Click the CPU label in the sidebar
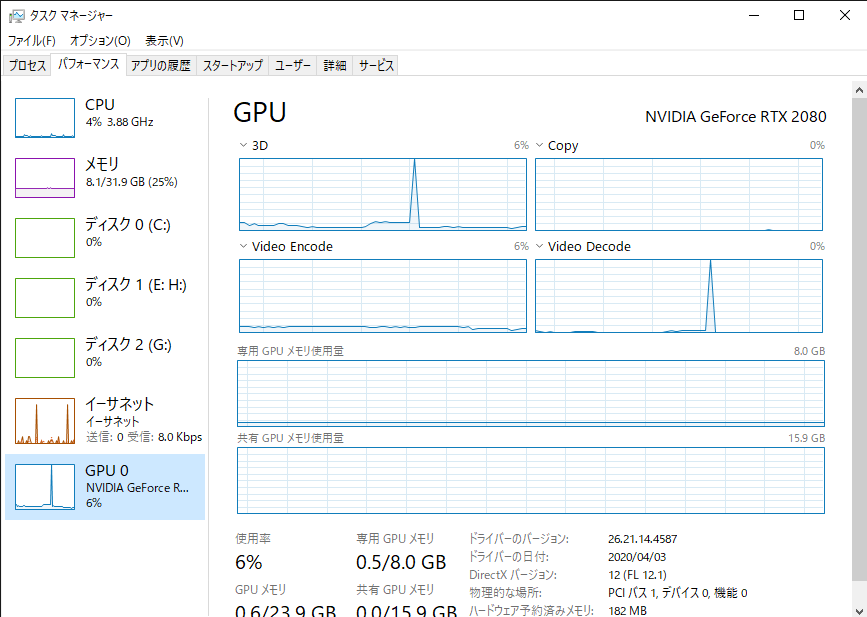 pos(100,104)
